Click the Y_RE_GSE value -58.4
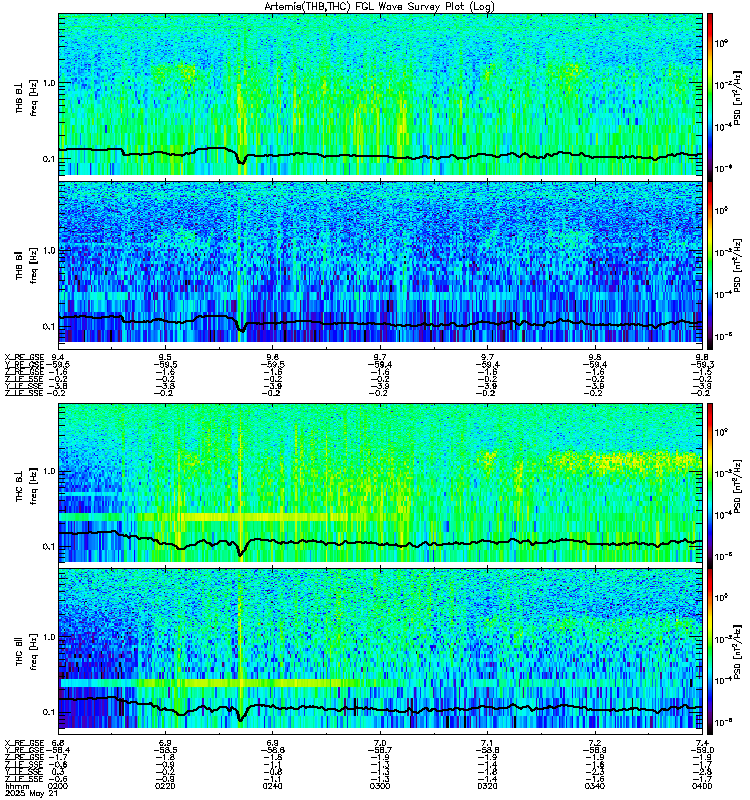 point(58,750)
